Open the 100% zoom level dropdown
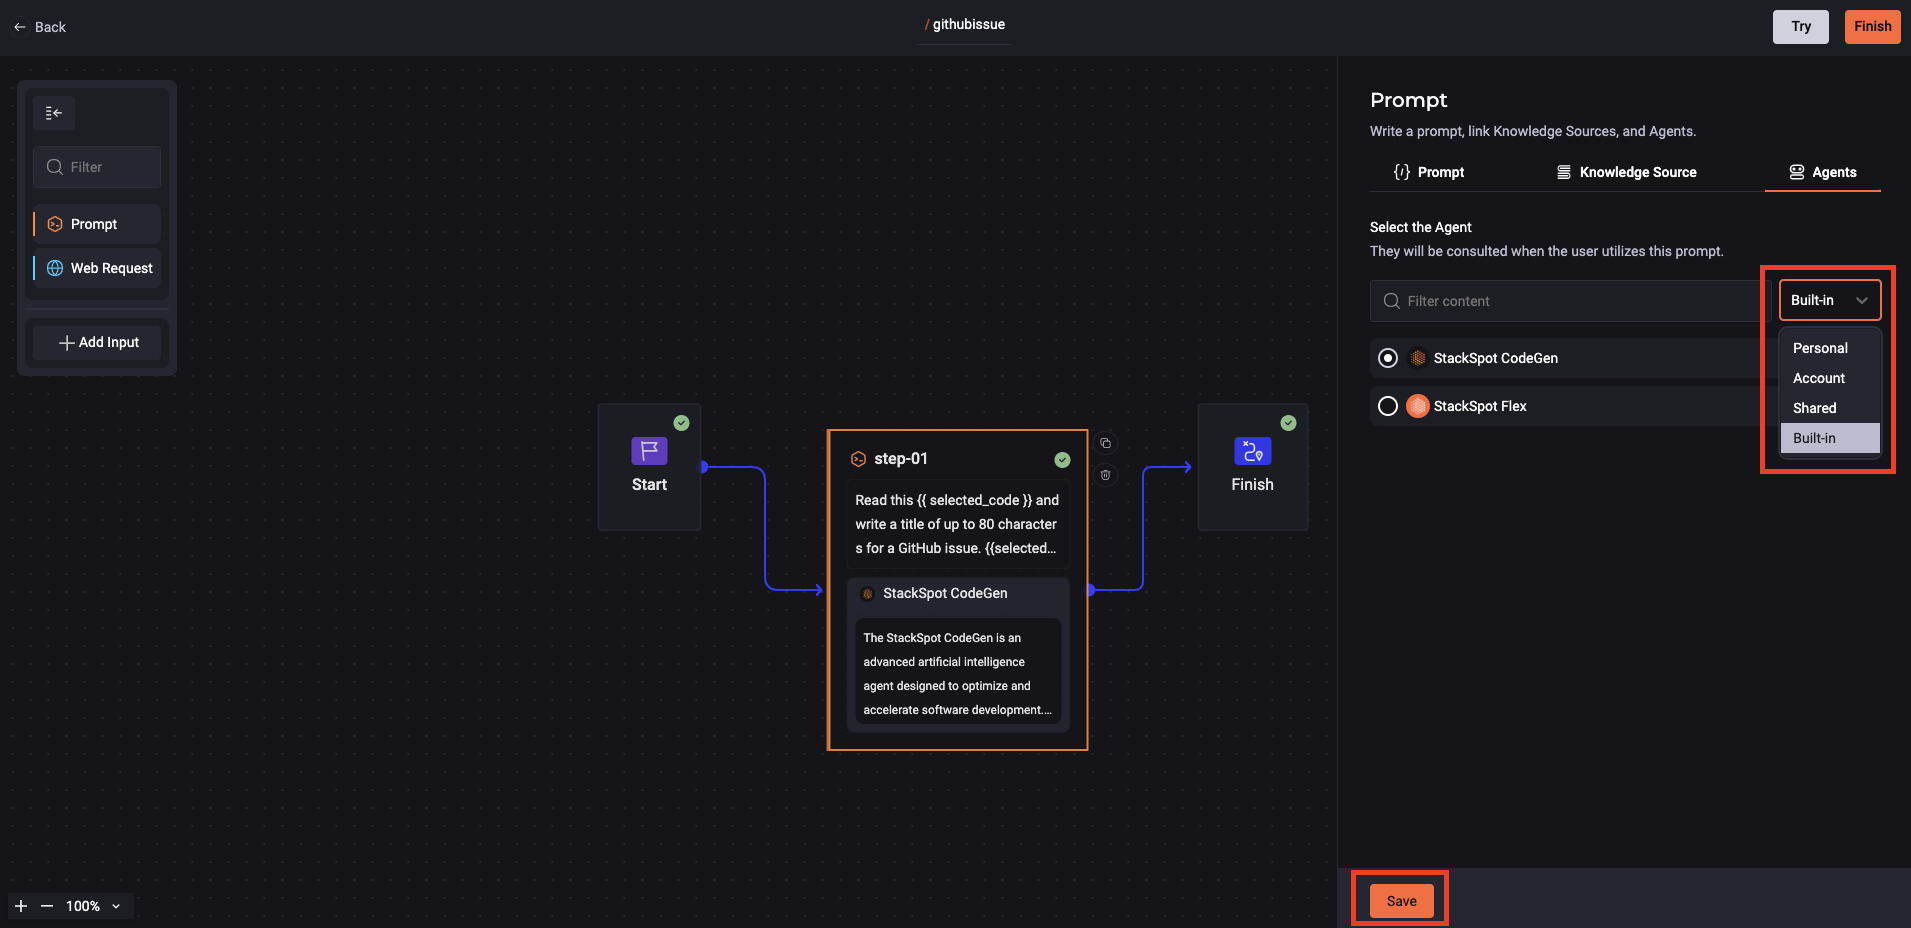 [94, 906]
